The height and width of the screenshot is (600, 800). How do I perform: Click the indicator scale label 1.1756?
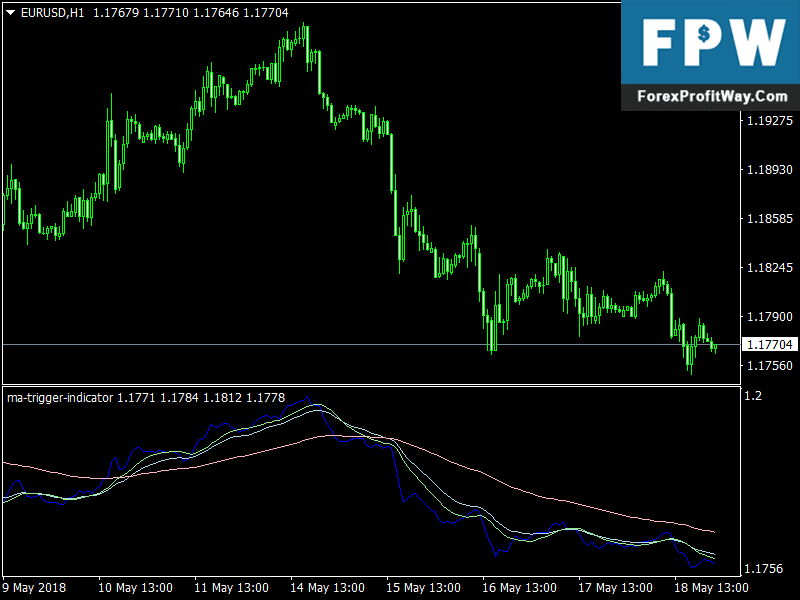763,568
